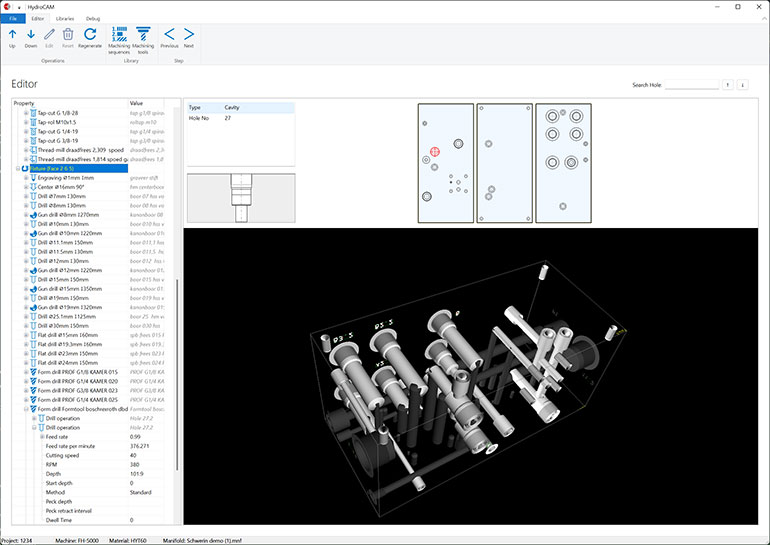
Task: Click Gun drill Ø19mm tool icon
Action: tap(33, 307)
